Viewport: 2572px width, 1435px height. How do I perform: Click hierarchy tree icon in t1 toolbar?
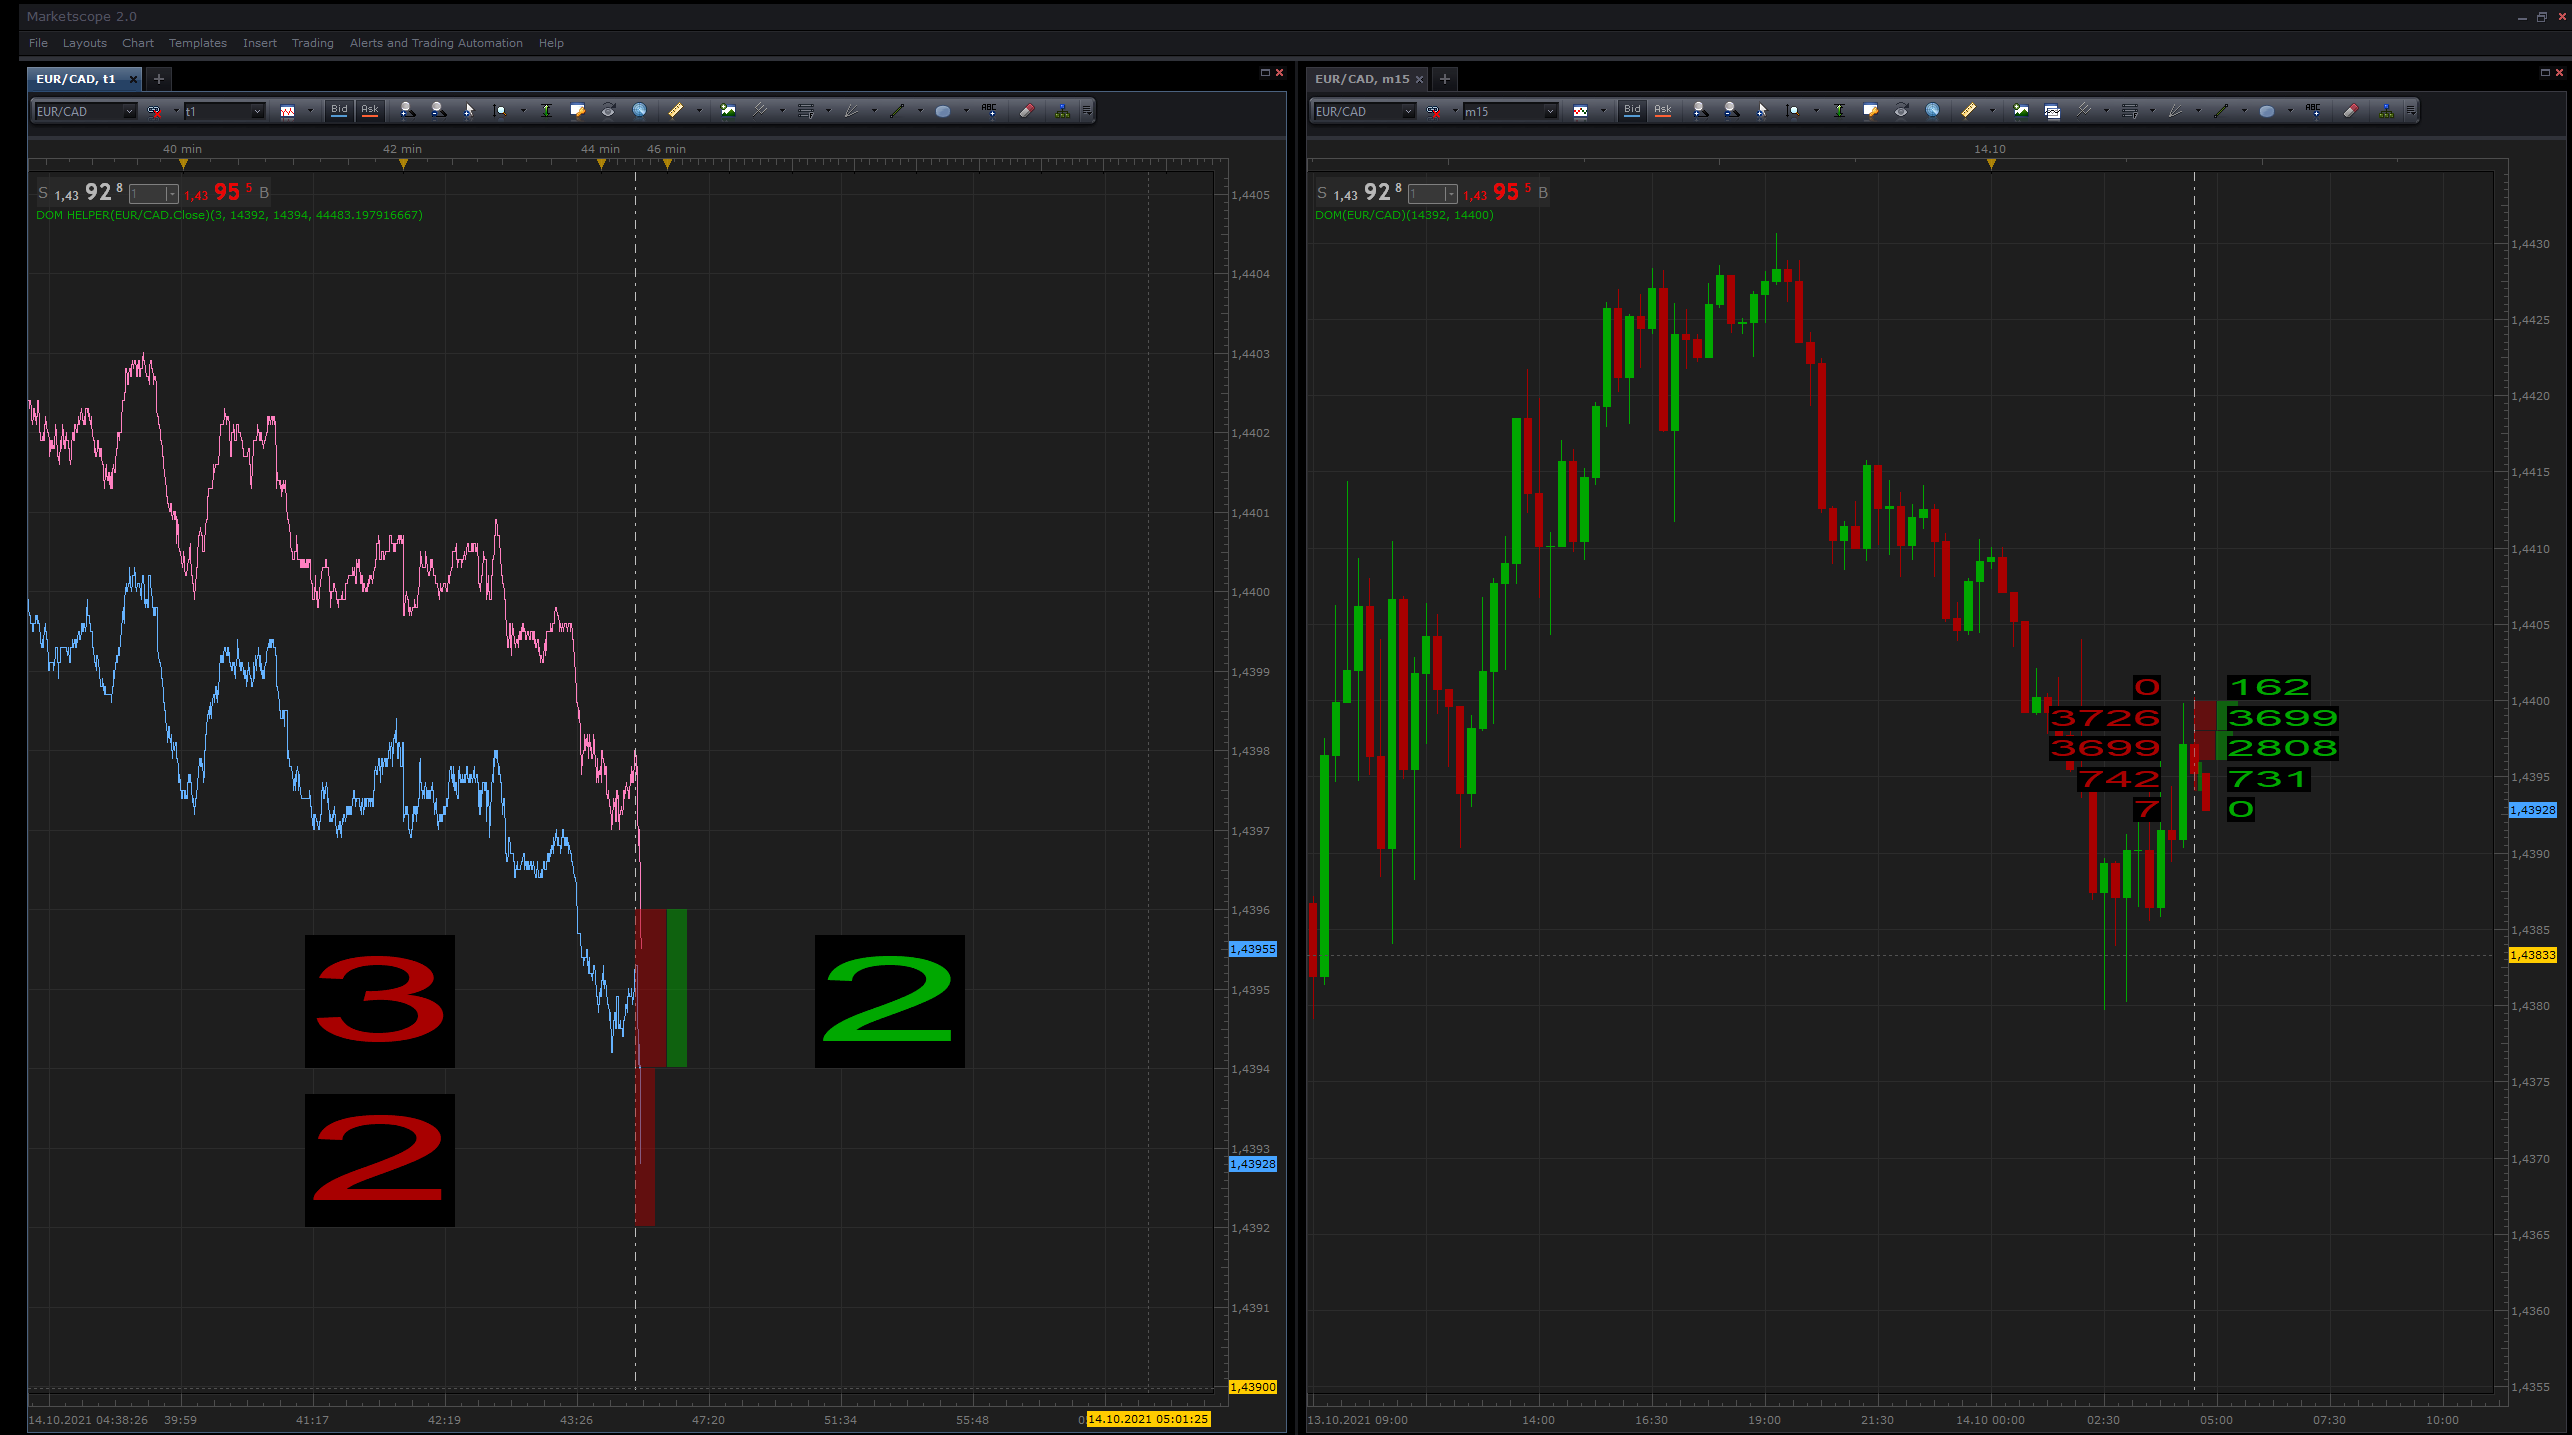[x=1062, y=111]
